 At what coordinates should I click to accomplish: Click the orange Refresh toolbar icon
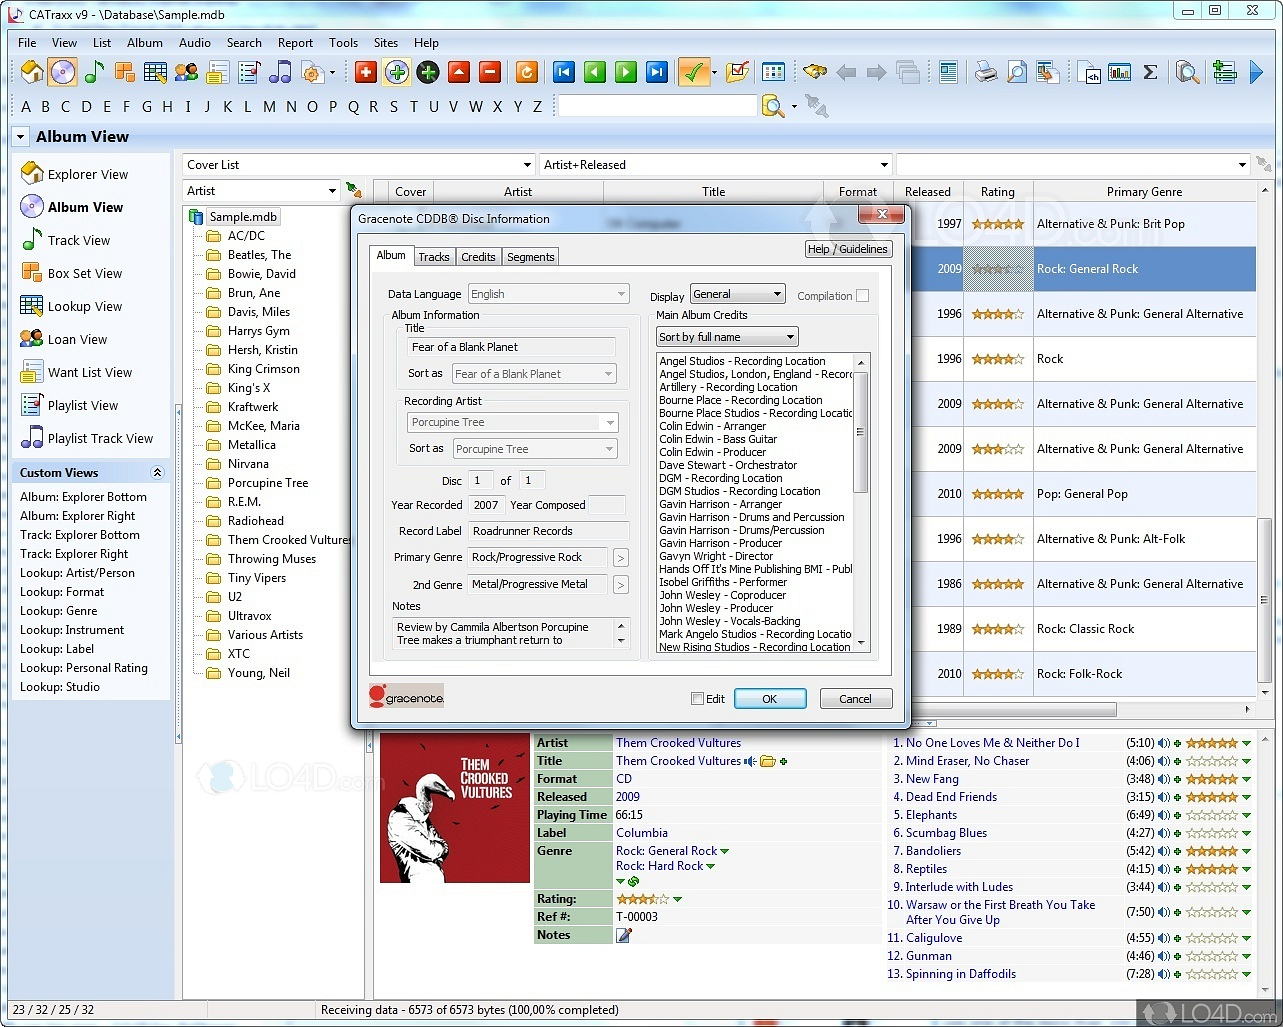point(526,72)
